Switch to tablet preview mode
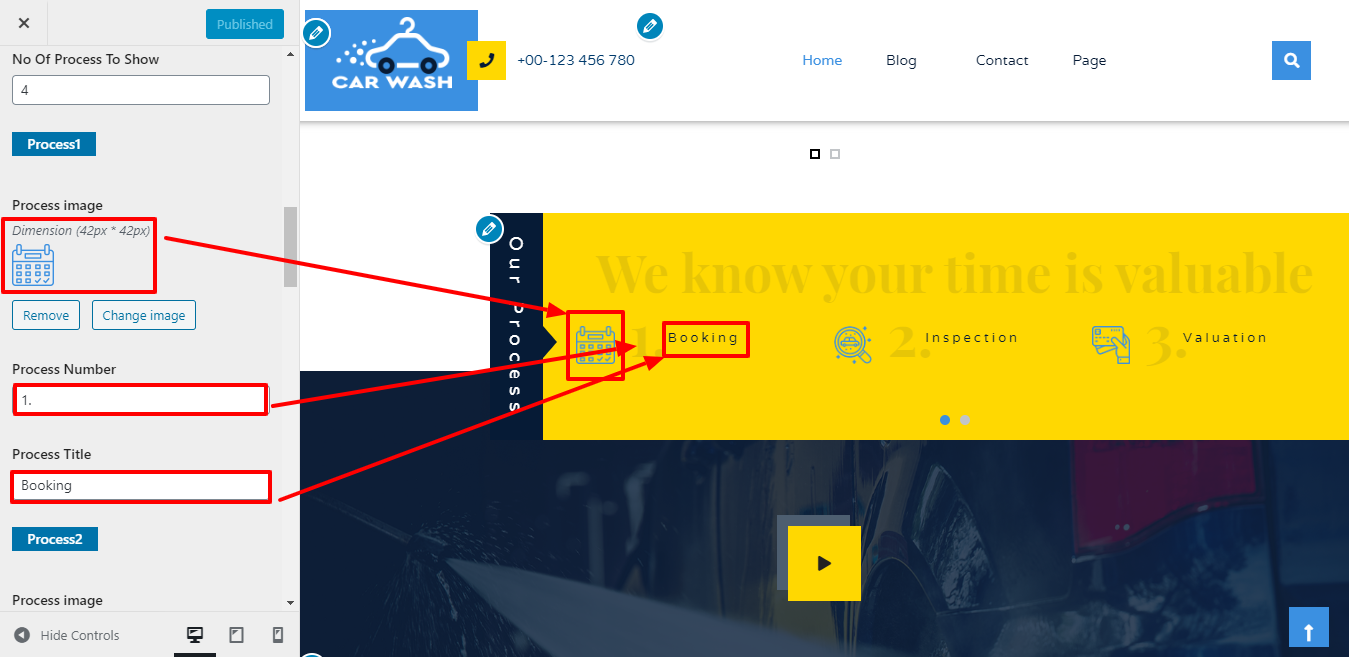The width and height of the screenshot is (1349, 657). pos(237,634)
